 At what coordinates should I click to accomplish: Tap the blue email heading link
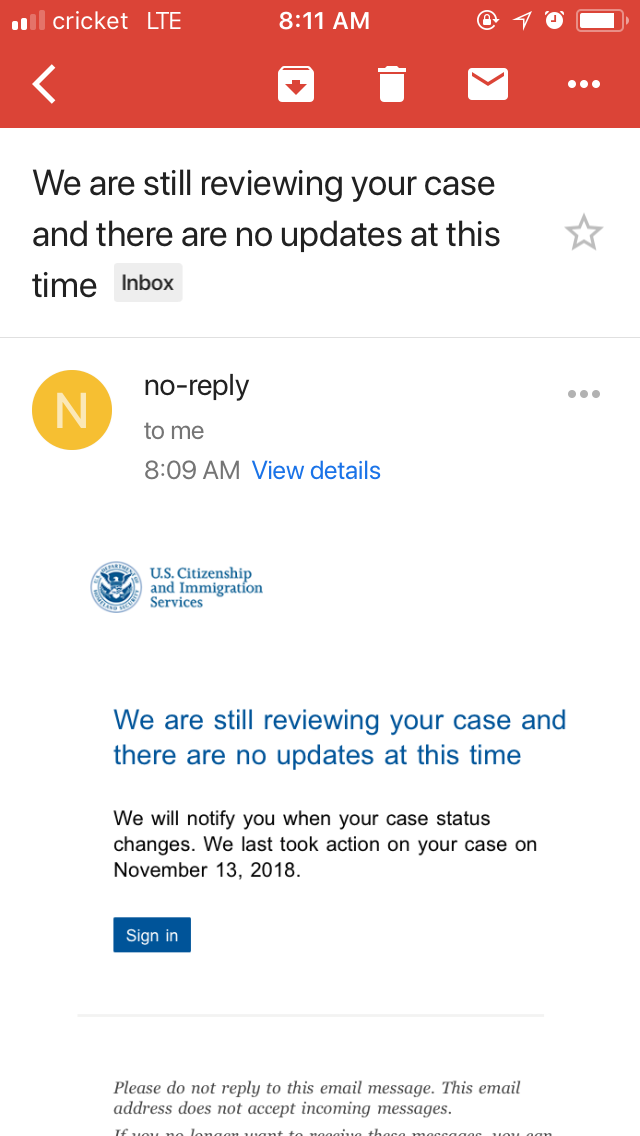pyautogui.click(x=340, y=738)
